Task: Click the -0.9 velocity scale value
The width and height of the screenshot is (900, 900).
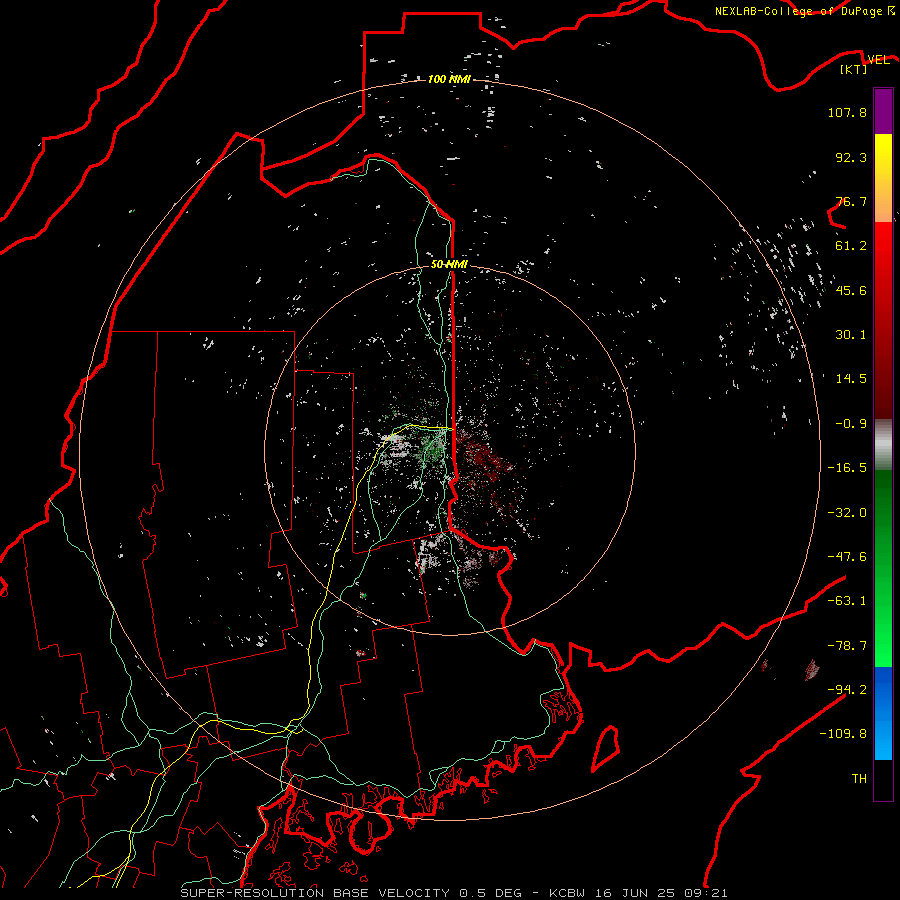Action: pos(851,424)
